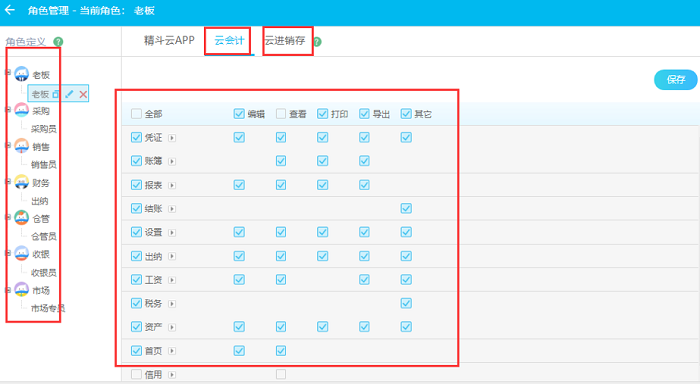Click the pencil edit icon on 老板 role
The width and height of the screenshot is (700, 384).
pos(69,94)
